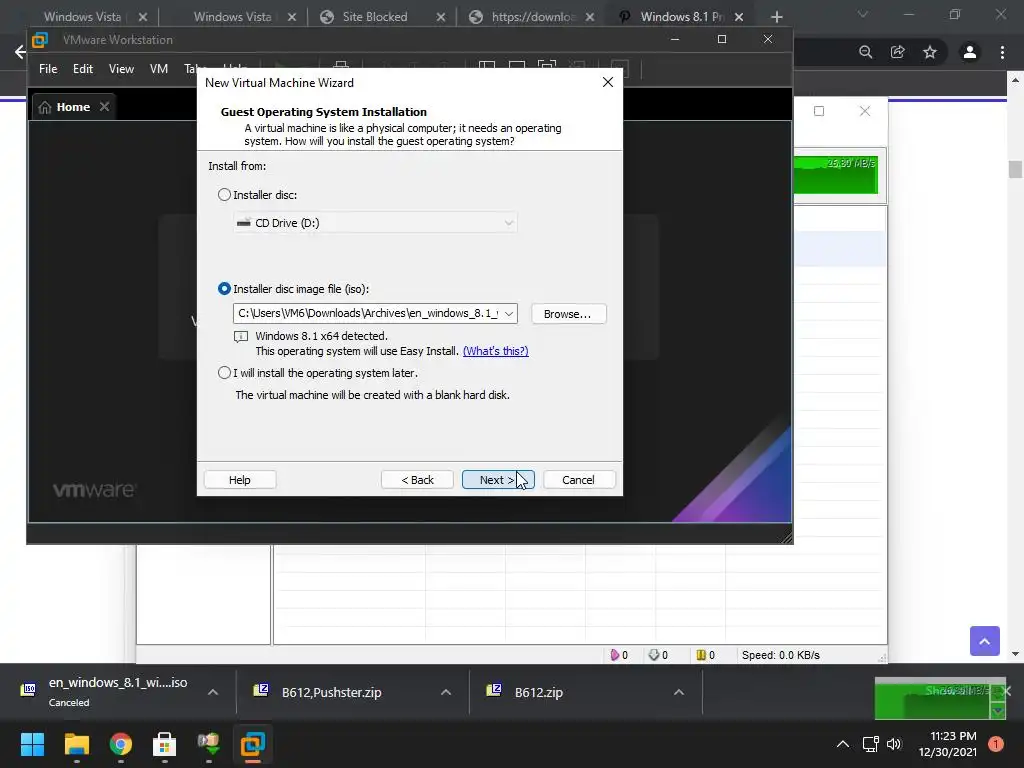
Task: Open File Explorer from the taskbar
Action: click(x=76, y=744)
